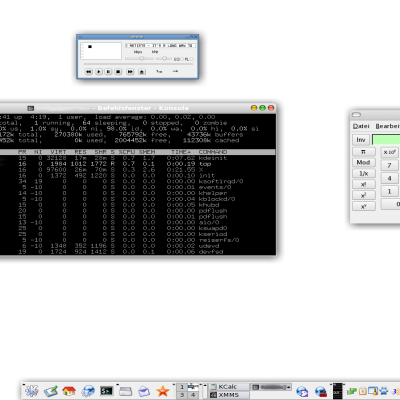Open the Home folder icon in panel
The height and width of the screenshot is (400, 400).
pyautogui.click(x=69, y=391)
